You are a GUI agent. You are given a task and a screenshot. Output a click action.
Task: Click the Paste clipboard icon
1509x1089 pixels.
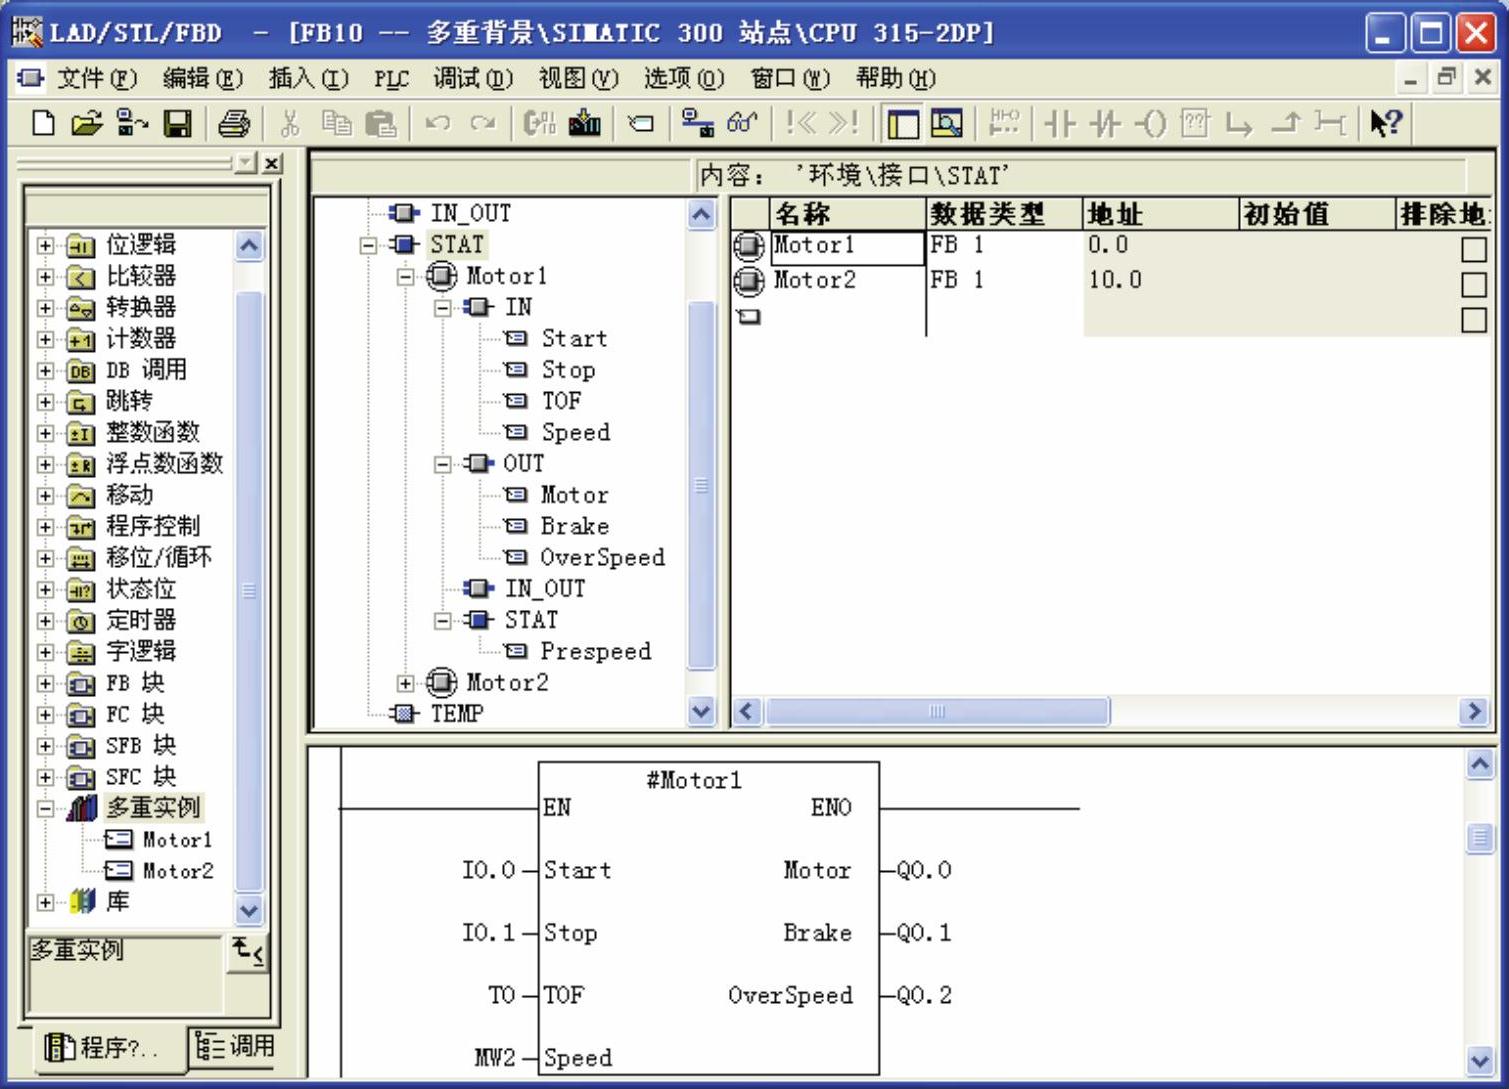click(x=381, y=123)
